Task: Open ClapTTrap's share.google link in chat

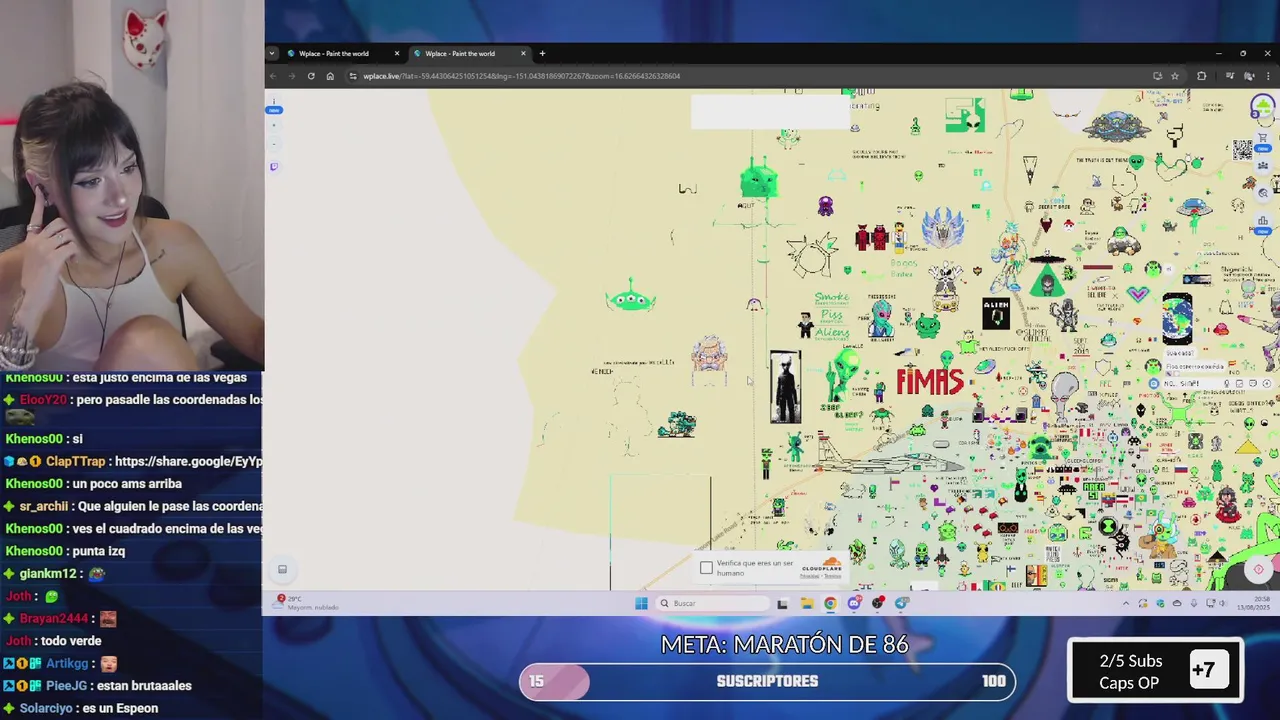Action: point(188,461)
